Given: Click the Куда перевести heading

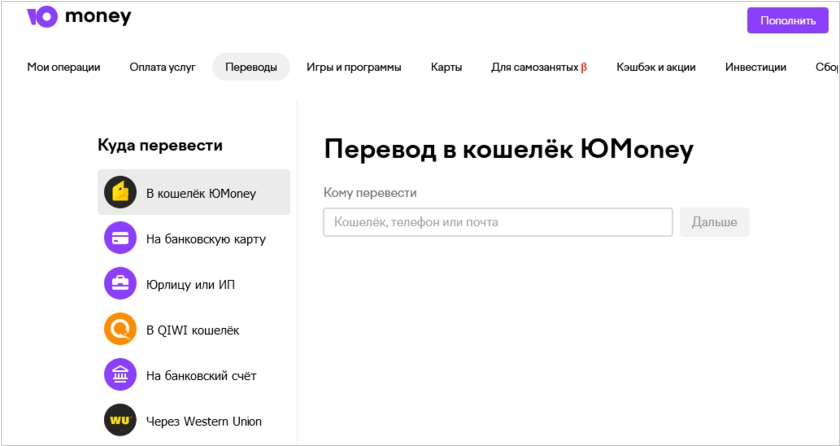Looking at the screenshot, I should pyautogui.click(x=160, y=145).
